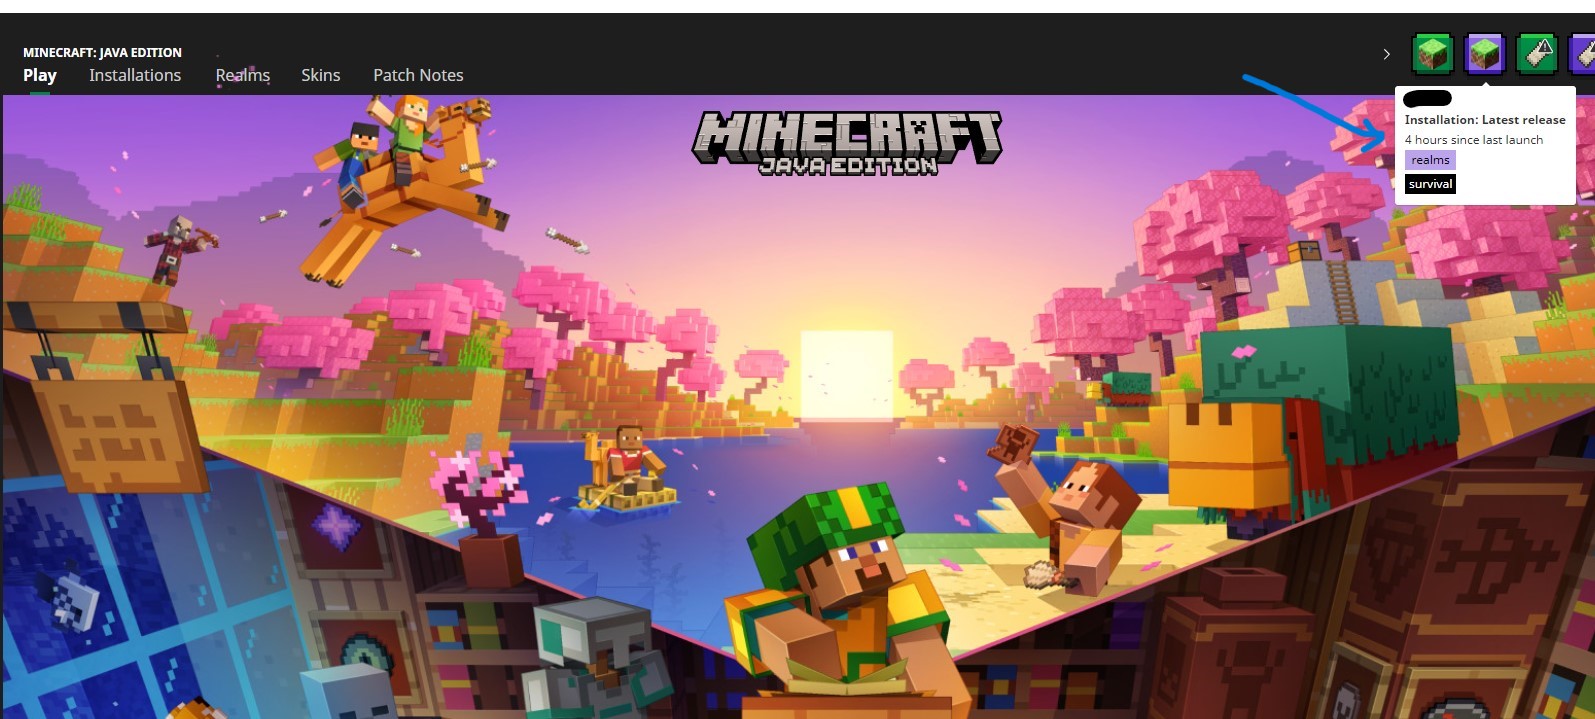This screenshot has height=719, width=1595.
Task: Click the MINECRAFT: JAVA EDITION title
Action: 102,52
